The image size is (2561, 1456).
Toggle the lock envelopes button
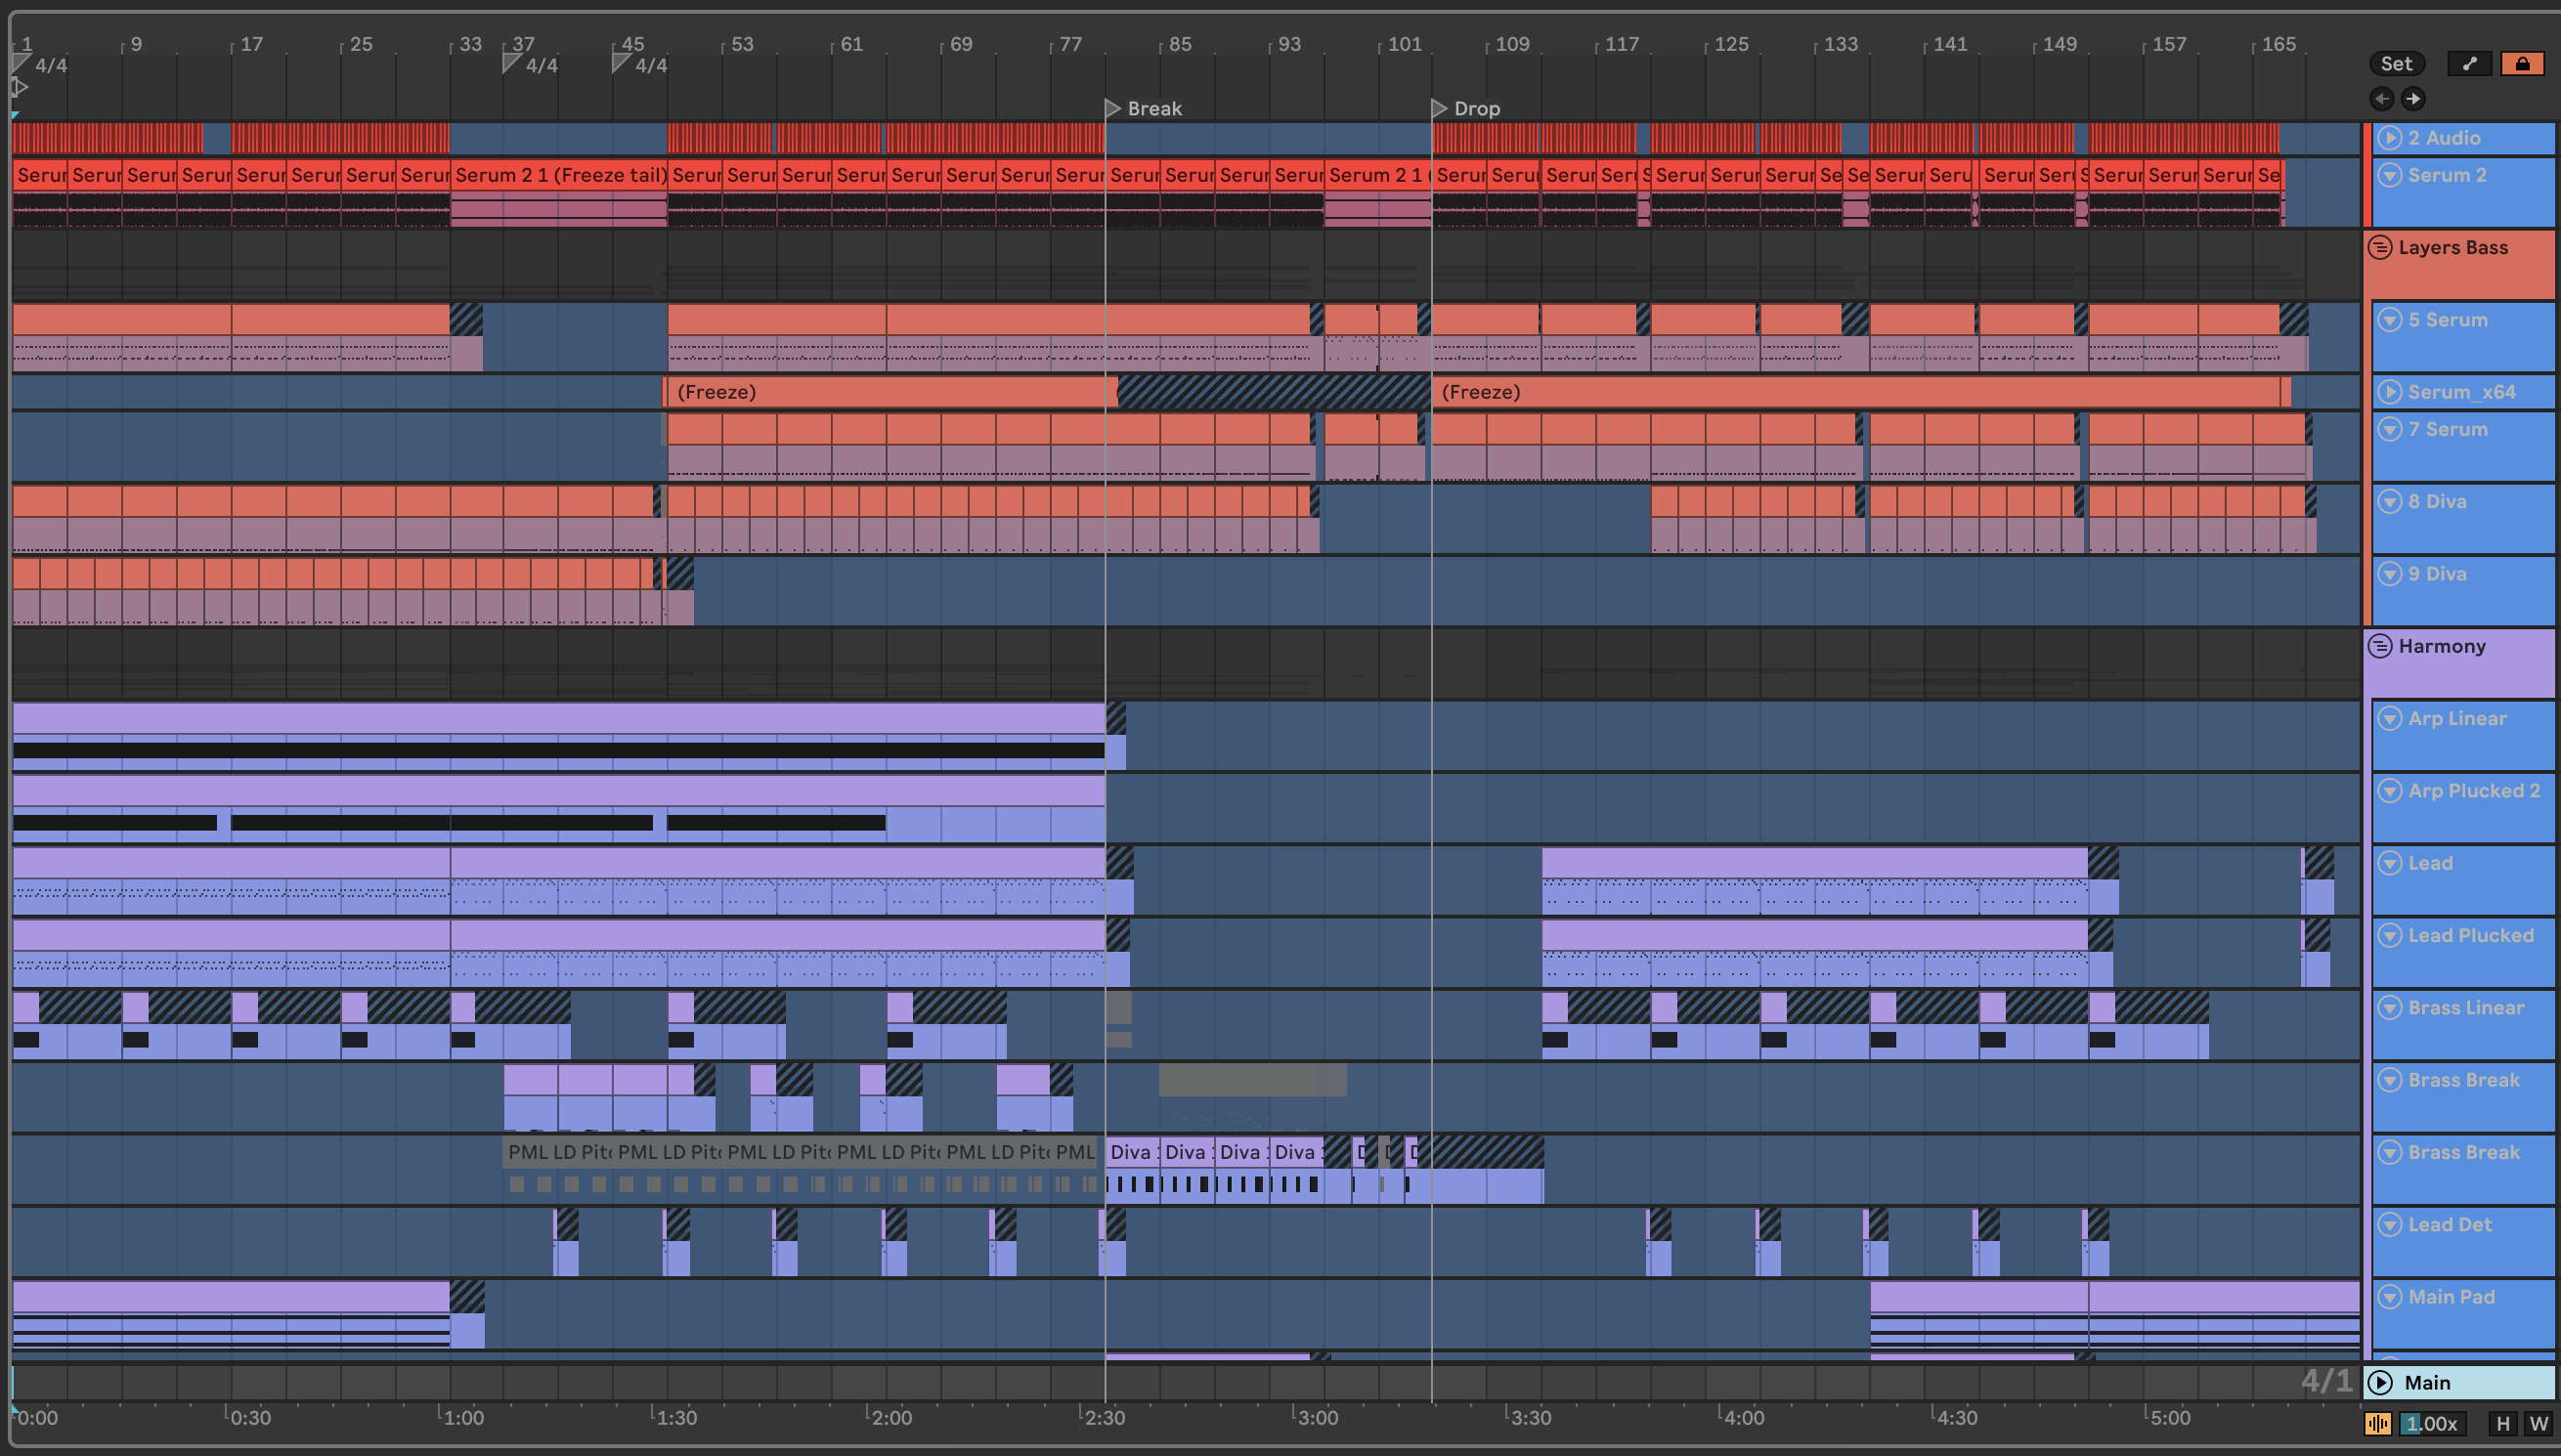2522,64
